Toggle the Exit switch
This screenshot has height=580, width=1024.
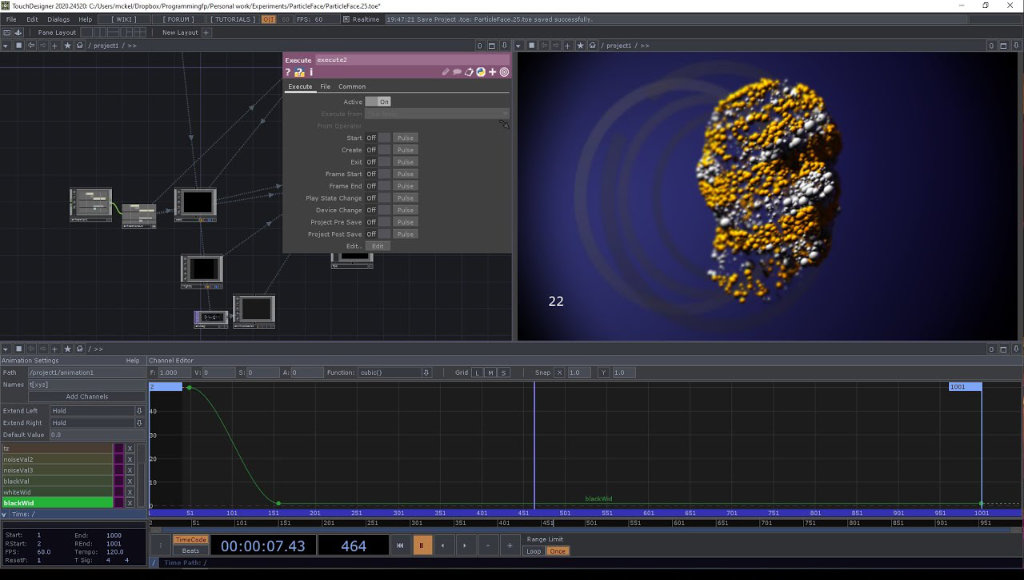pos(377,162)
